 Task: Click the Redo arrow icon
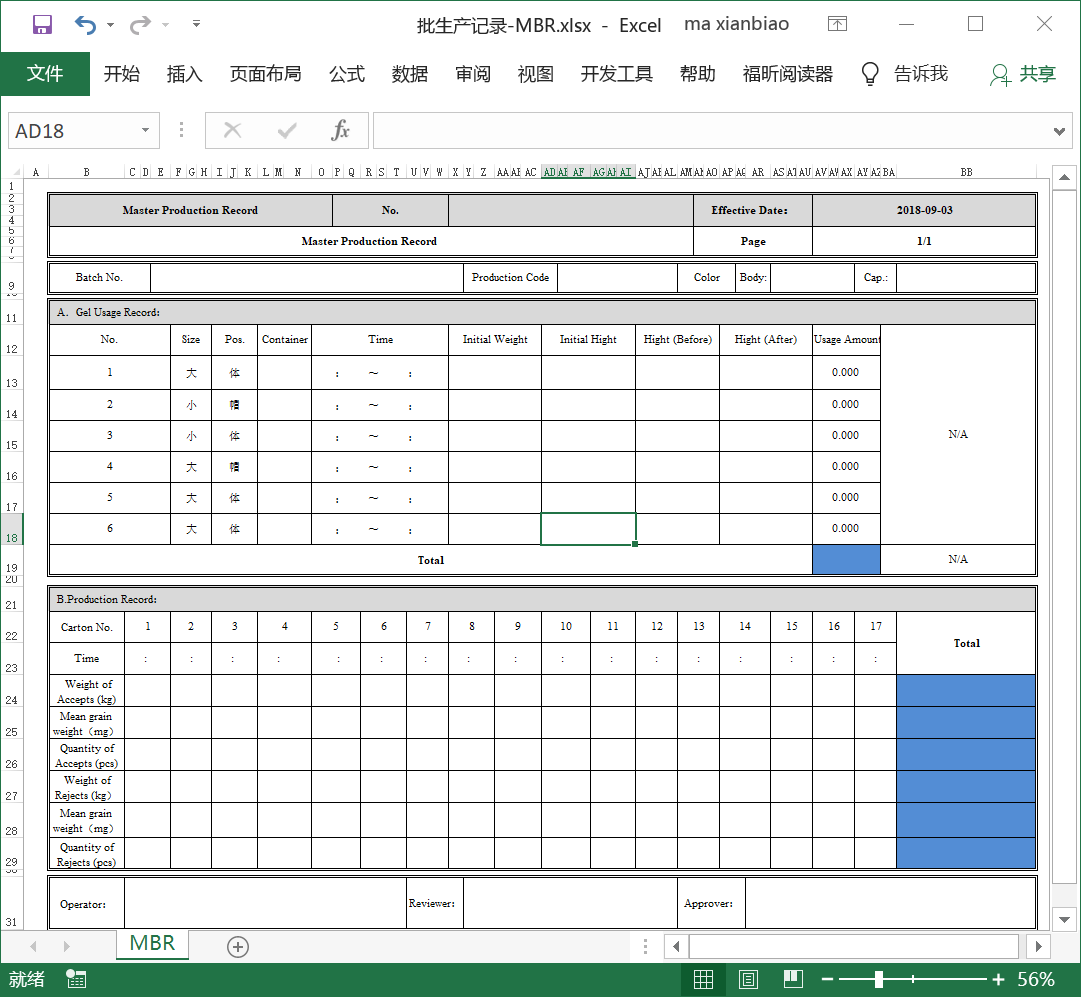point(140,24)
